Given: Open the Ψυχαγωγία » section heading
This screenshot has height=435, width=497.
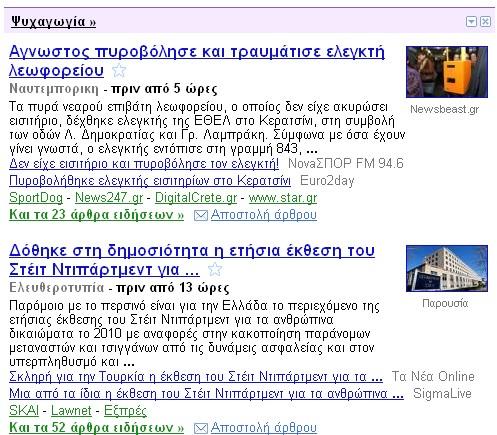Looking at the screenshot, I should [x=53, y=22].
